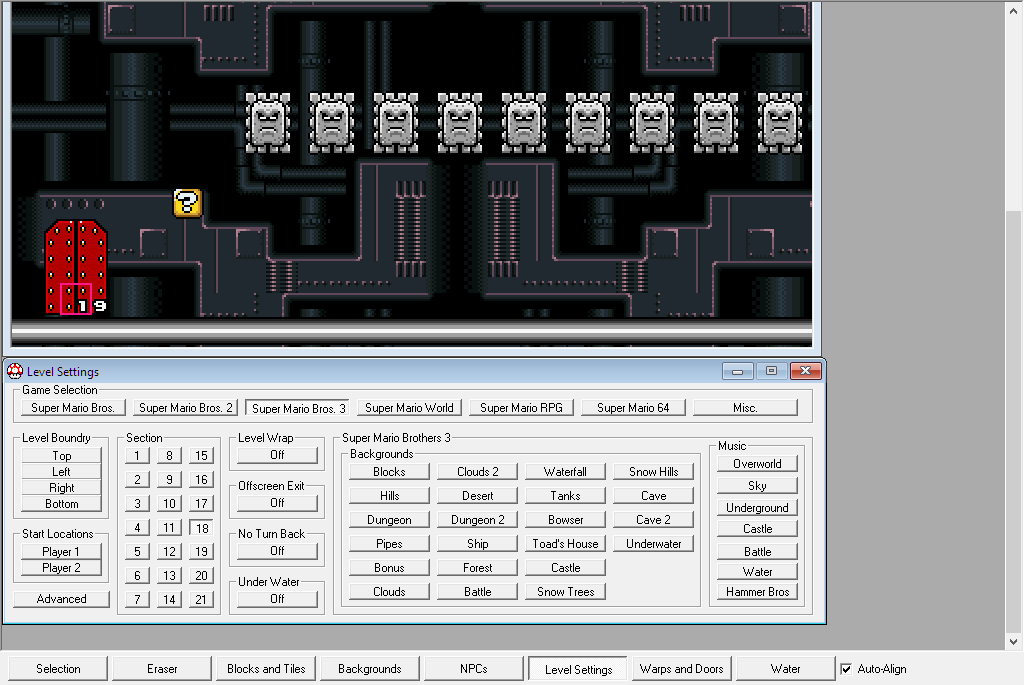Image resolution: width=1024 pixels, height=685 pixels.
Task: Select Pipes background
Action: pos(389,544)
